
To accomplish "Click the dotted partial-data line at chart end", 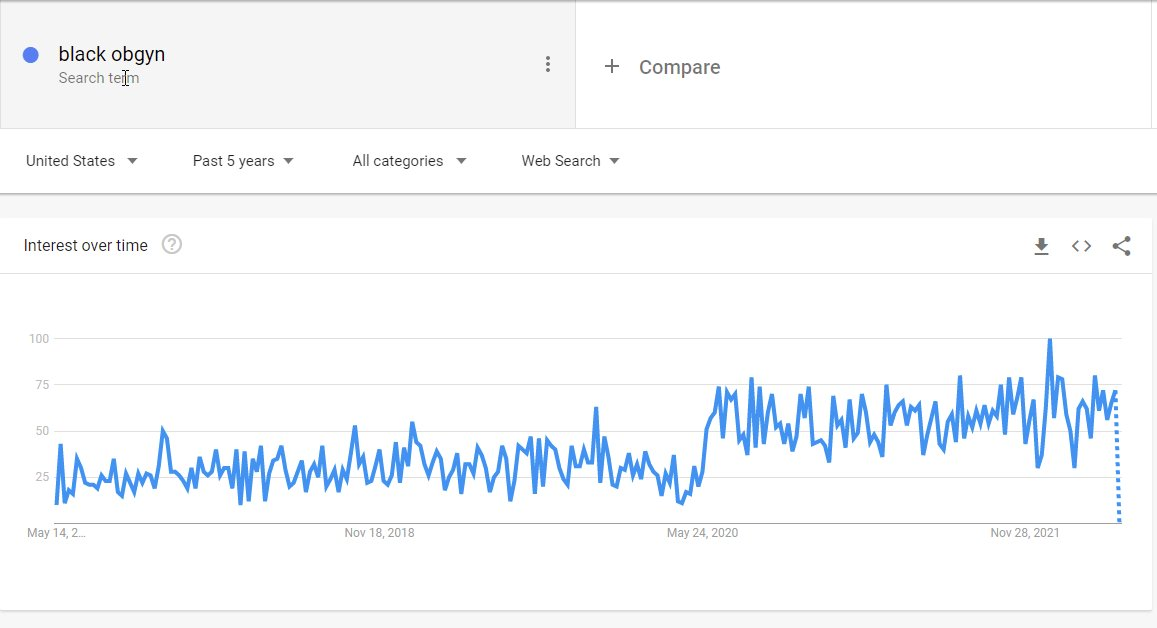I will coord(1118,458).
